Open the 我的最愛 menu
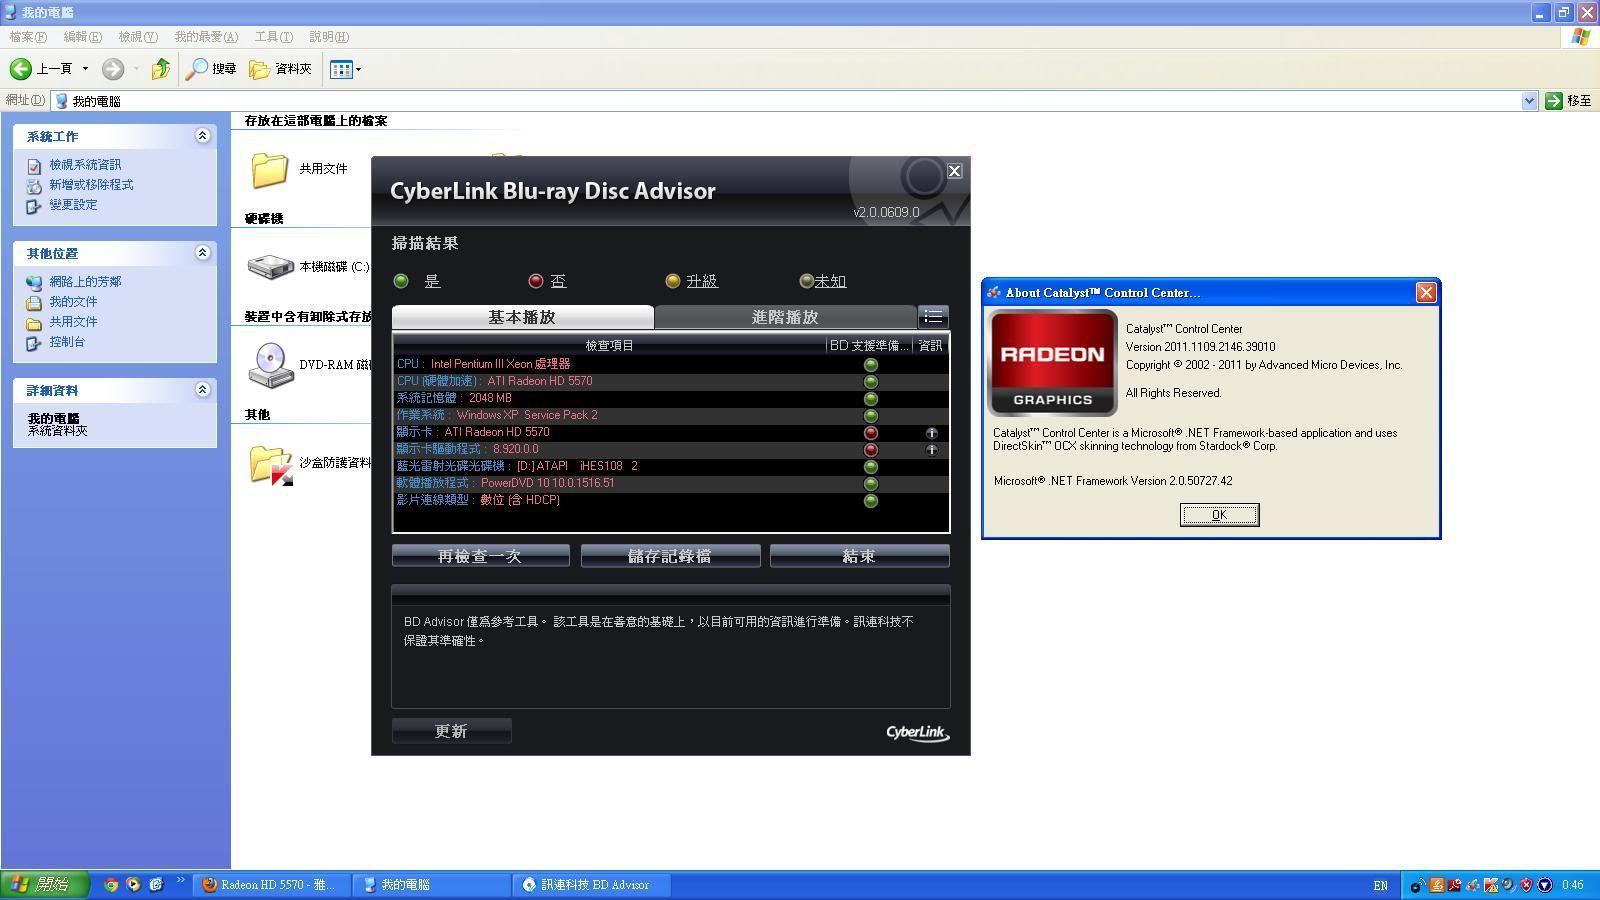1600x900 pixels. coord(206,37)
